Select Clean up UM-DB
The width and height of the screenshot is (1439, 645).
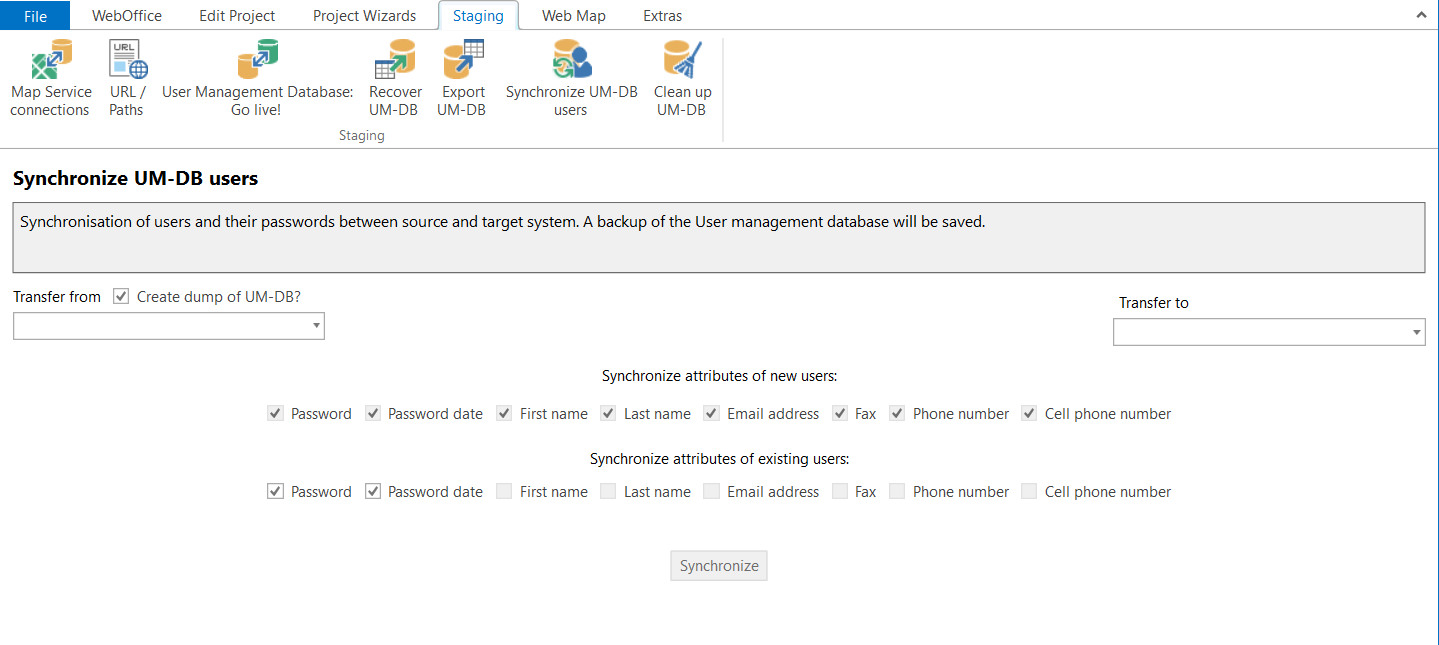[x=682, y=77]
